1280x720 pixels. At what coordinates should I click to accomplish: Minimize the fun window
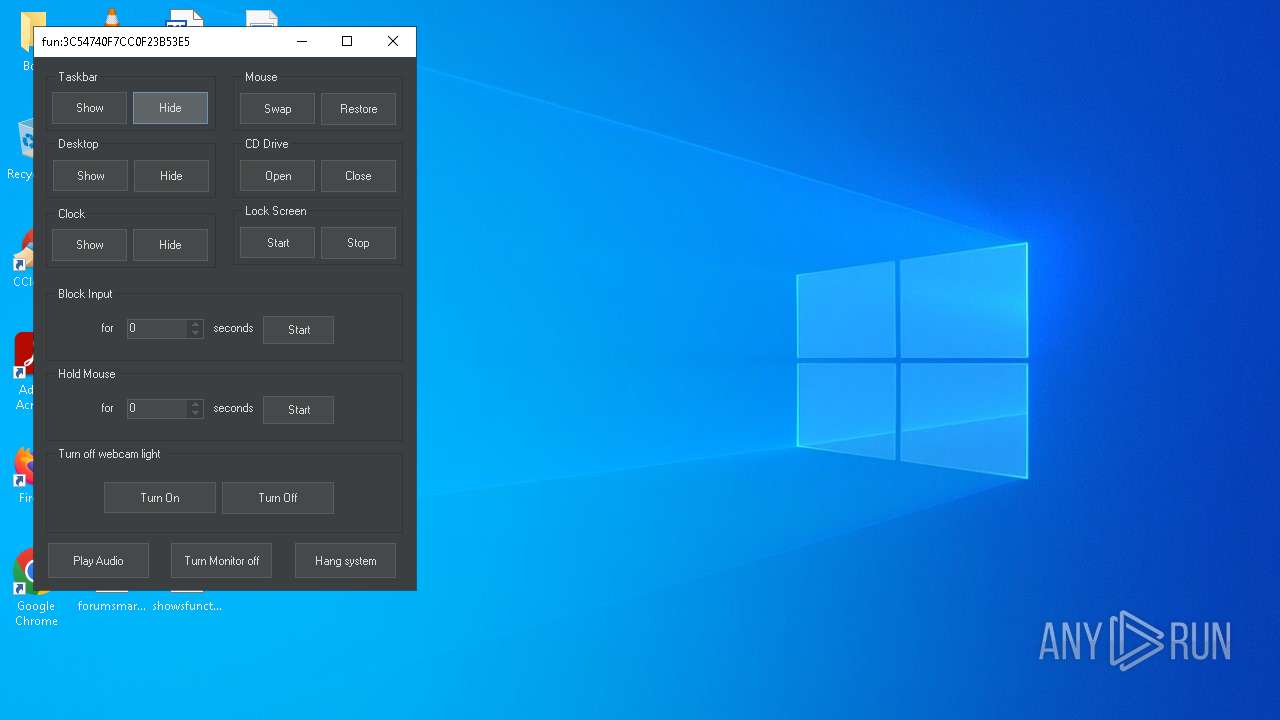coord(301,41)
